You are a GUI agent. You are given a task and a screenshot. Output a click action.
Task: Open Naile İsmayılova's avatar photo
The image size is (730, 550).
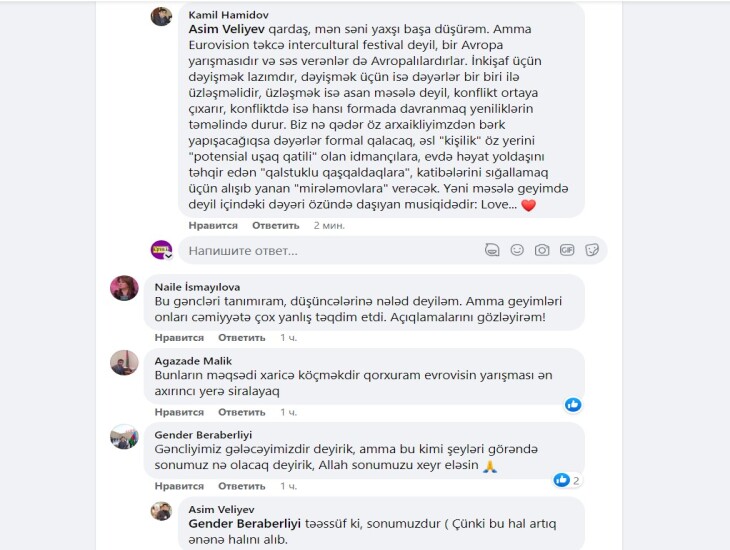124,288
